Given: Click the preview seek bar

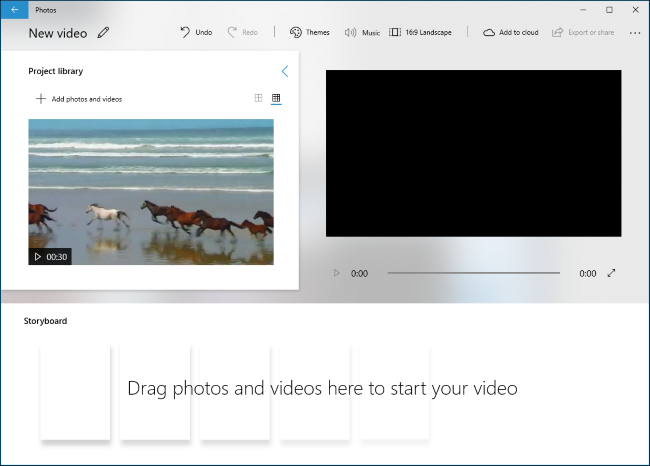Looking at the screenshot, I should [x=473, y=273].
